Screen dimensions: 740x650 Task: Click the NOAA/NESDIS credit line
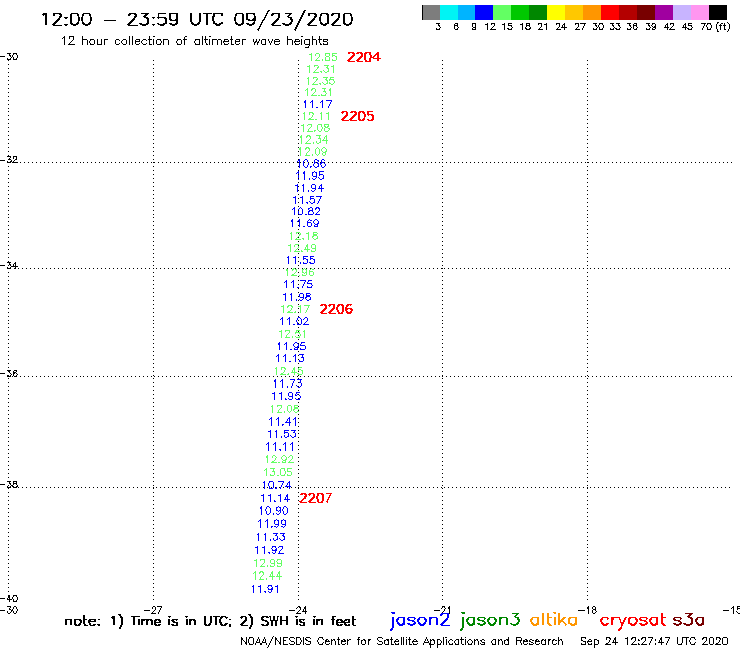click(402, 642)
